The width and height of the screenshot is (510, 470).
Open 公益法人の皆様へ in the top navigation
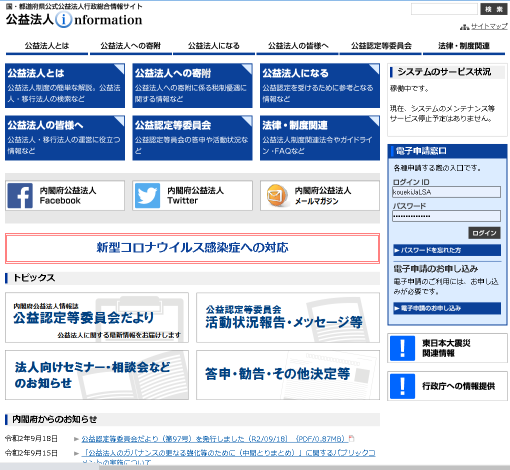coord(298,46)
